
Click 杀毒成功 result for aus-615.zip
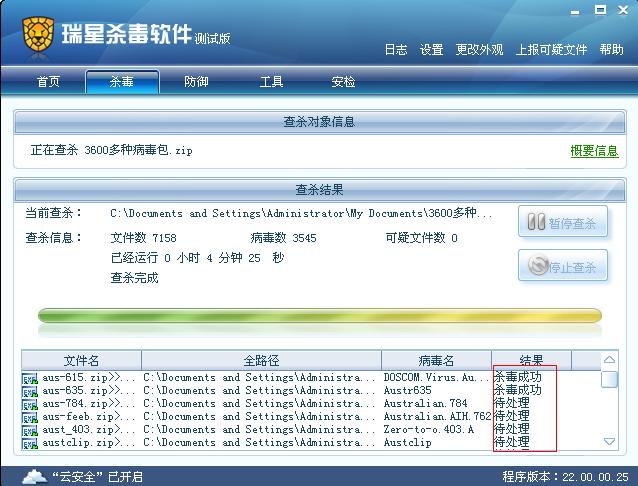[x=518, y=377]
